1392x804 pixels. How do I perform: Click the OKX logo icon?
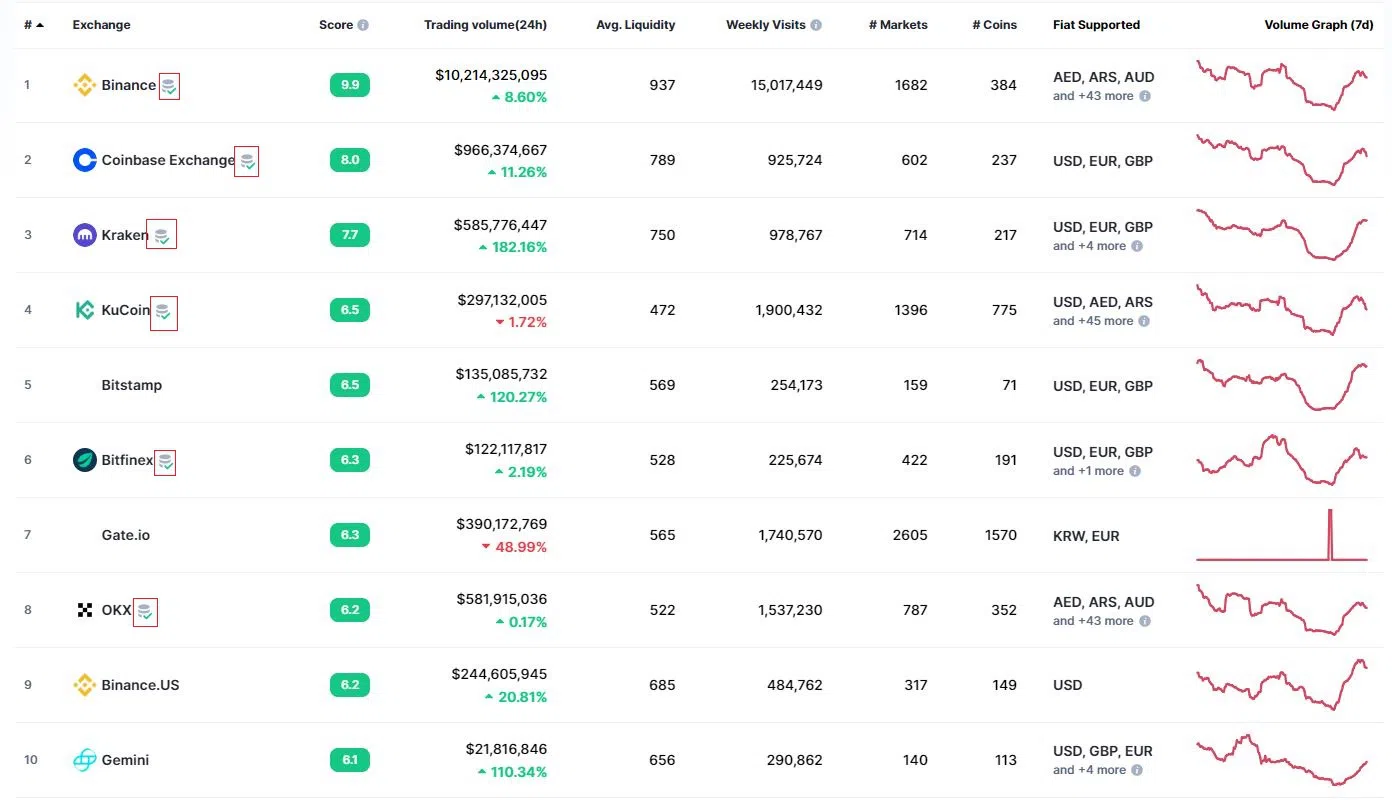[x=85, y=610]
